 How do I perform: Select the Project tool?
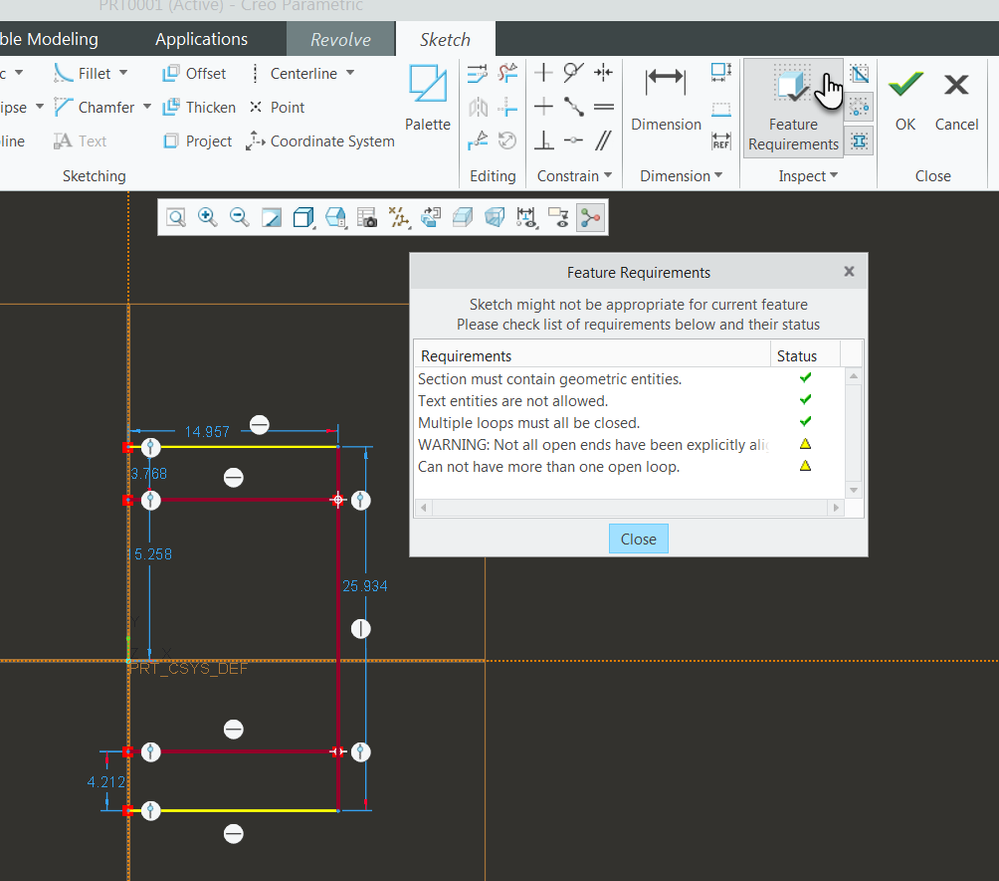(x=198, y=141)
